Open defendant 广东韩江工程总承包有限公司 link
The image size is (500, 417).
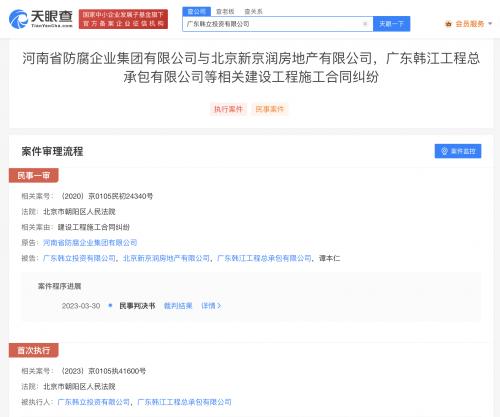pyautogui.click(x=264, y=258)
